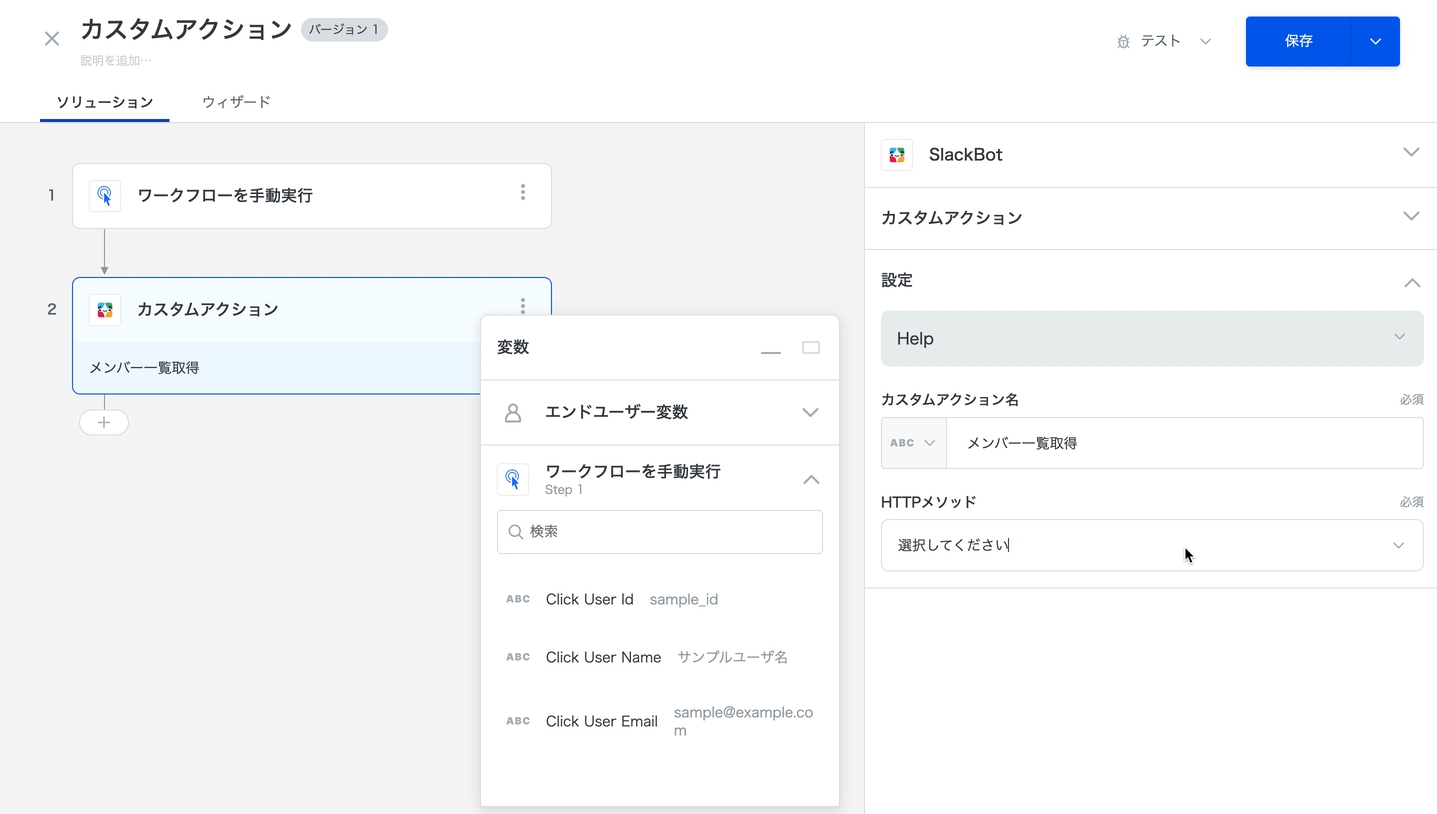The height and width of the screenshot is (814, 1437).
Task: Collapse the ワークフローを手動実行 variables section
Action: coord(810,480)
